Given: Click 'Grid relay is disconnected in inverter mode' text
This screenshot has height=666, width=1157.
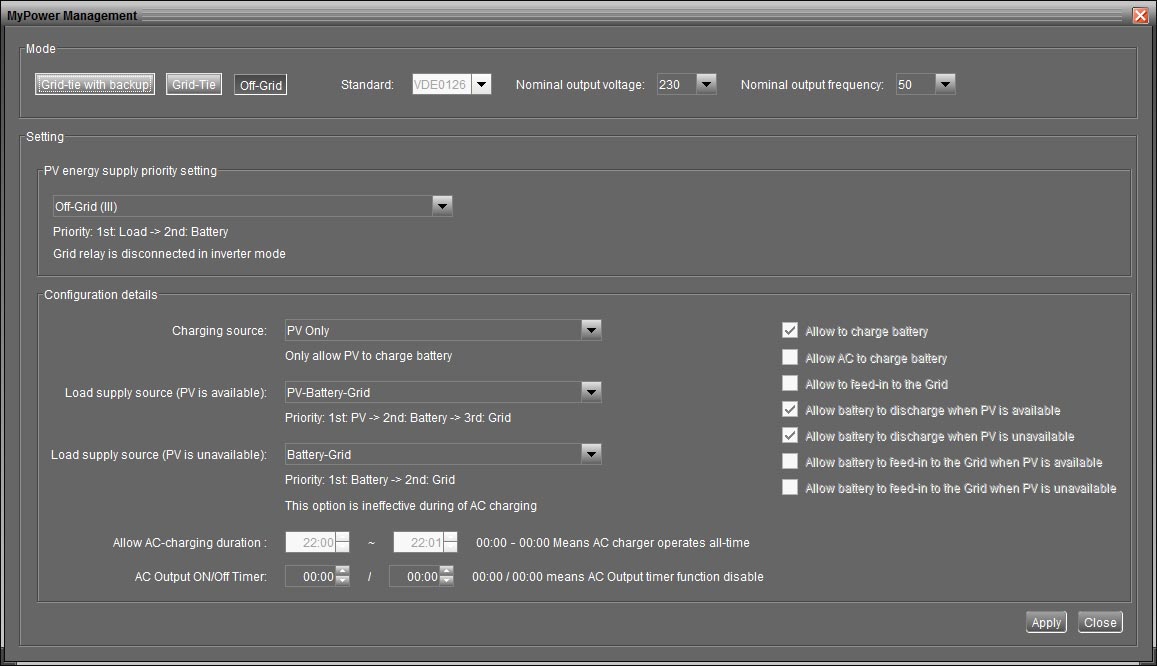Looking at the screenshot, I should tap(169, 254).
